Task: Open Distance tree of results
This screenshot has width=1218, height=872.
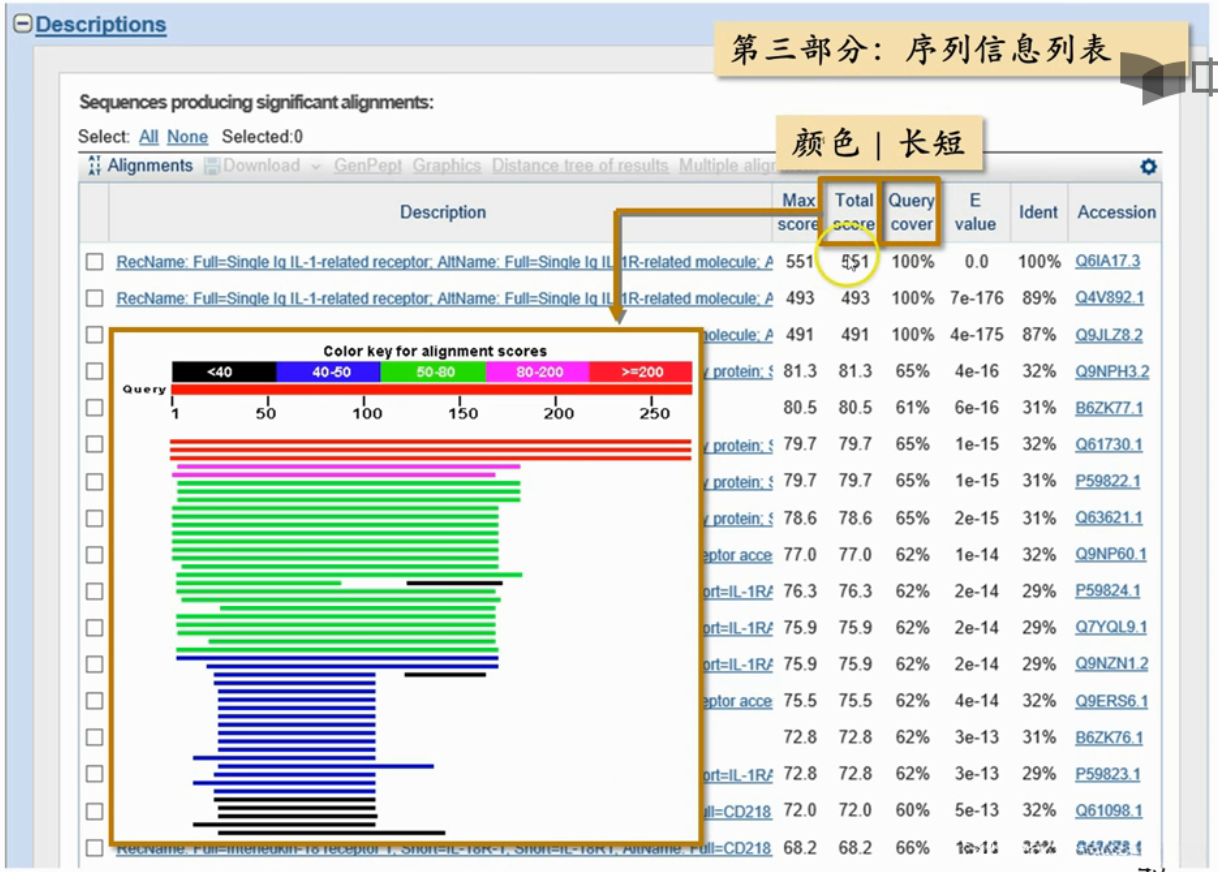Action: [579, 166]
